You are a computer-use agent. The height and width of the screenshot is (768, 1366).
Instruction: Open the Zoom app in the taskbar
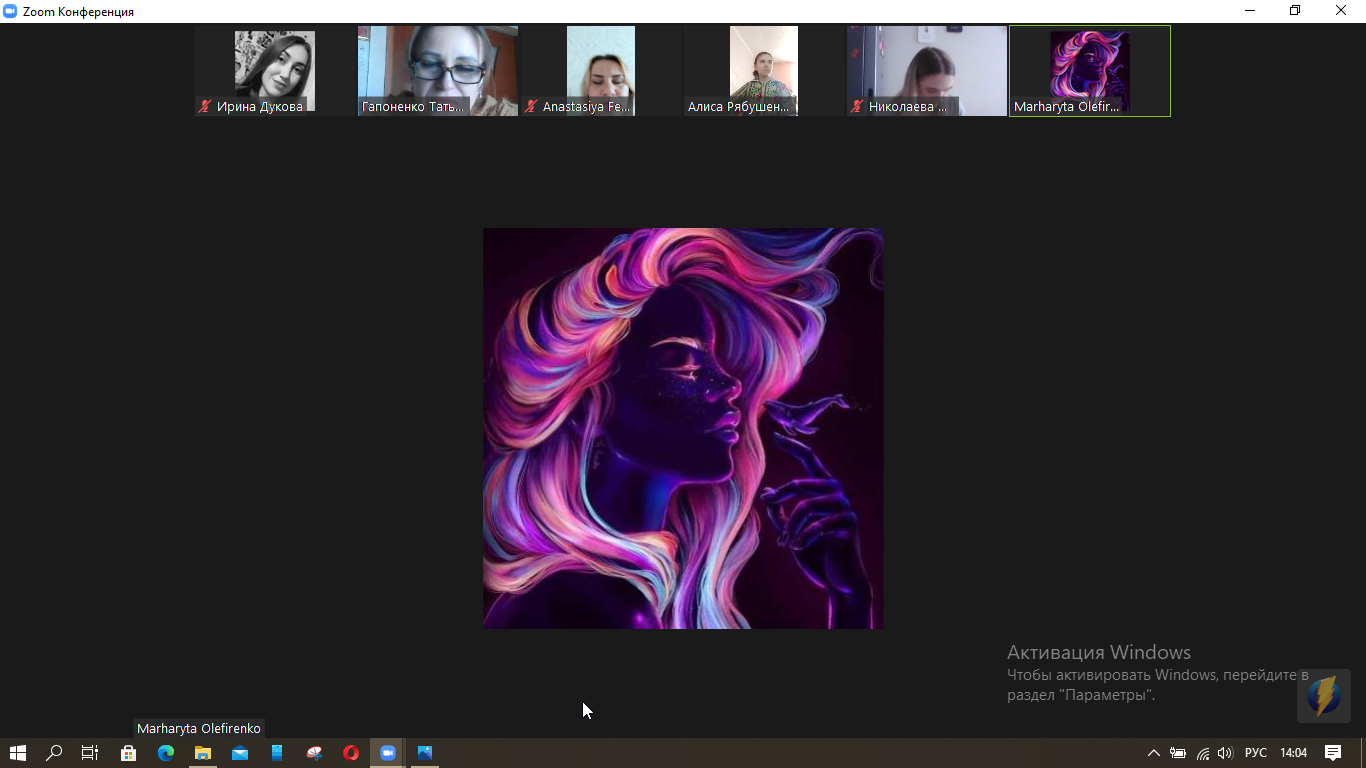click(x=388, y=753)
